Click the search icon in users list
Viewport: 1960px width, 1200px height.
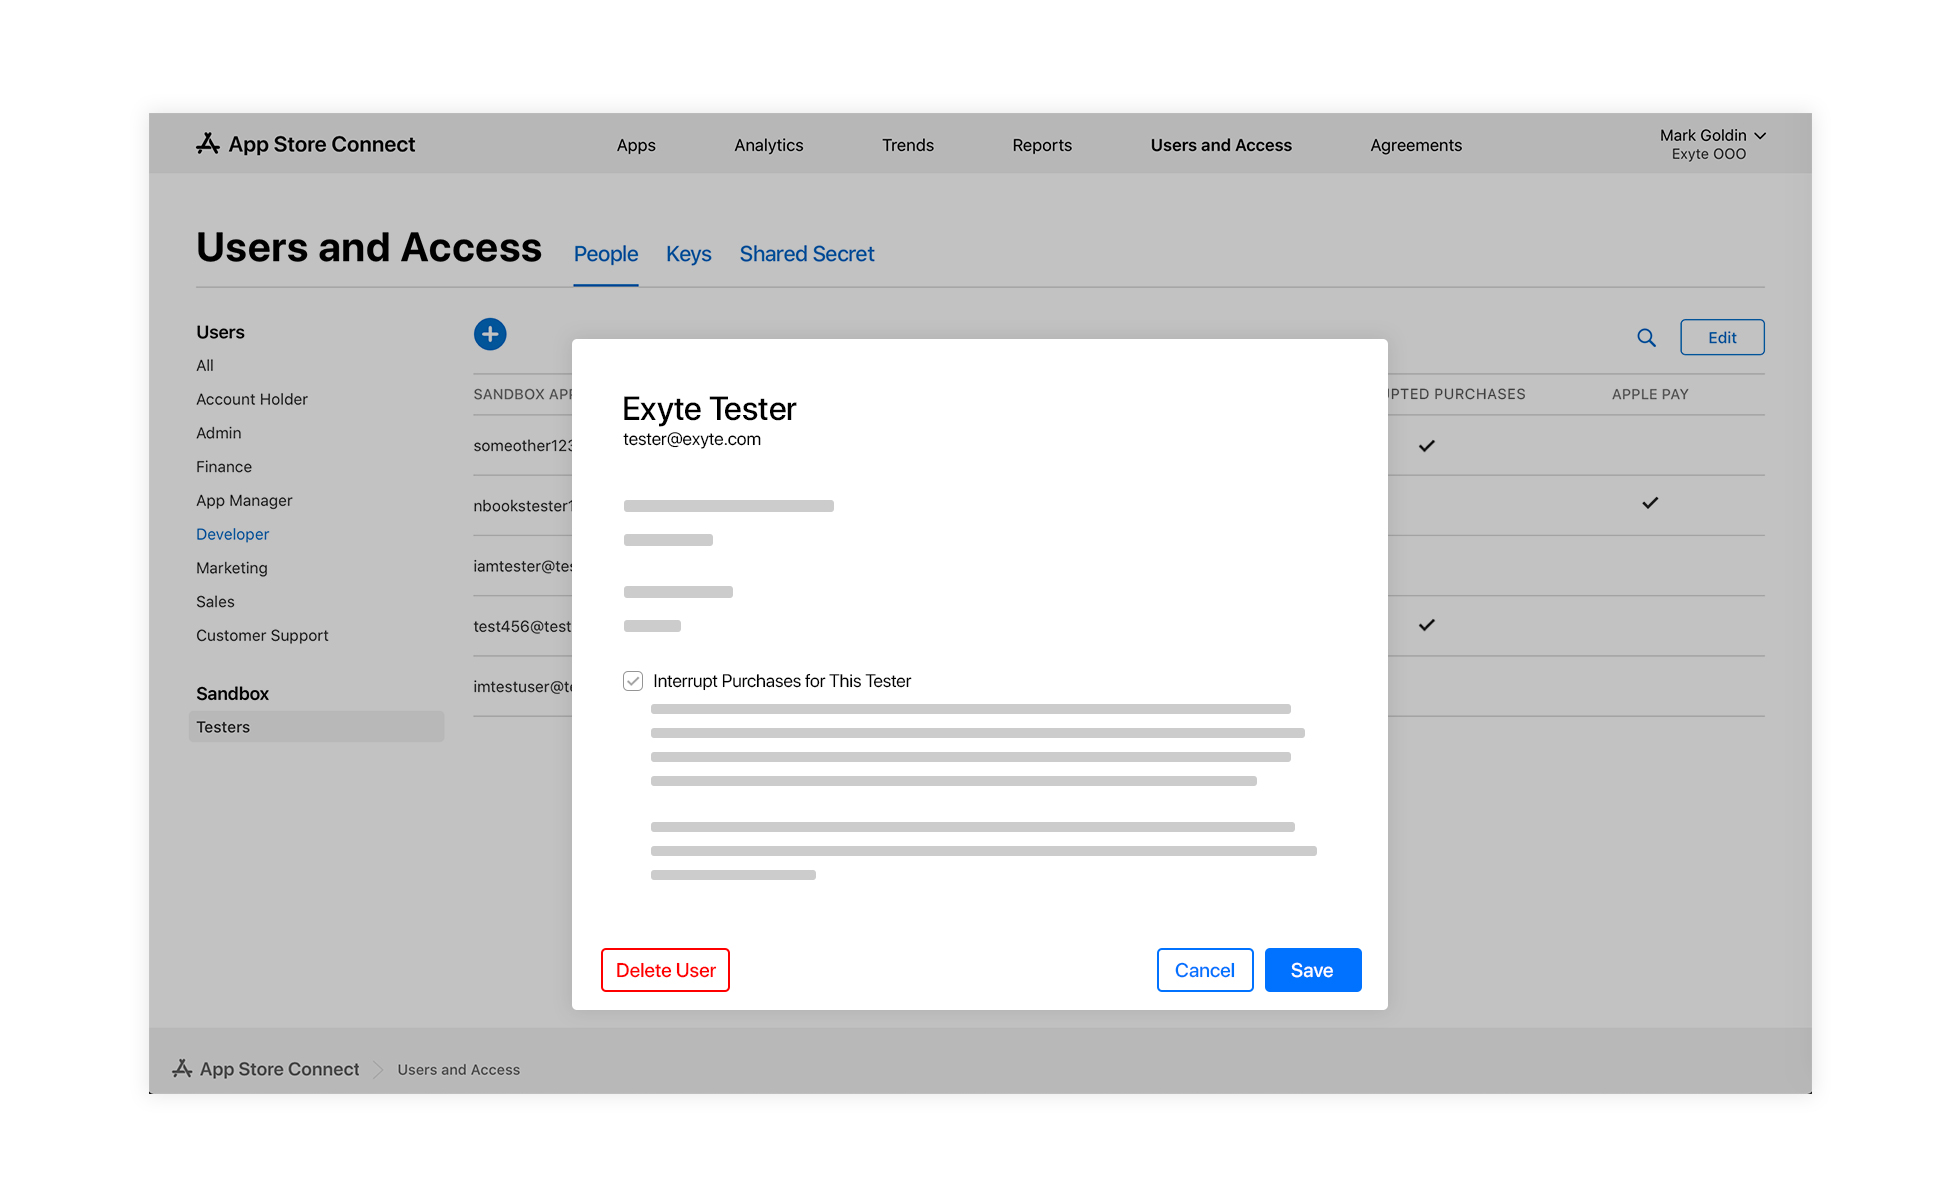[x=1646, y=337]
